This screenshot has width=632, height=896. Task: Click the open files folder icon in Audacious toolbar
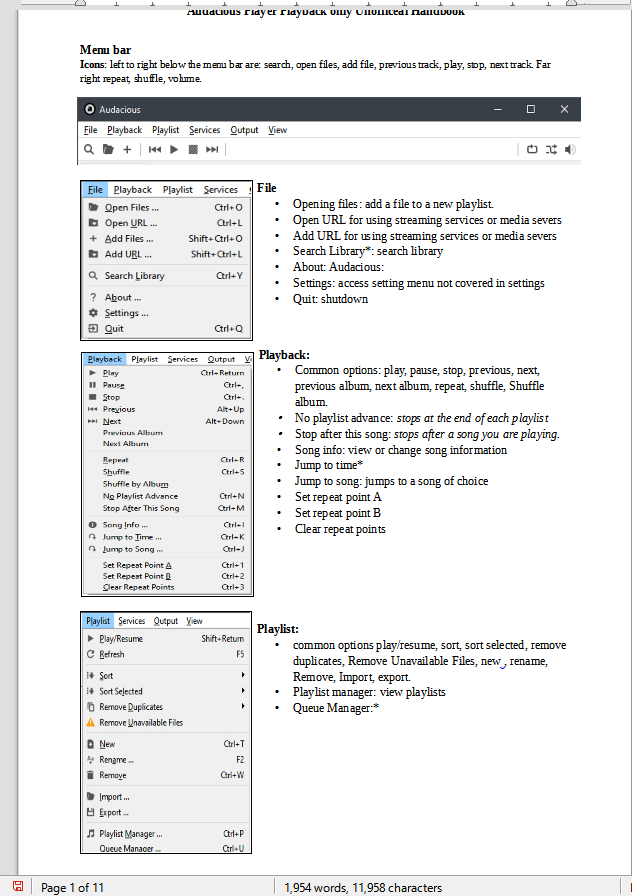108,149
